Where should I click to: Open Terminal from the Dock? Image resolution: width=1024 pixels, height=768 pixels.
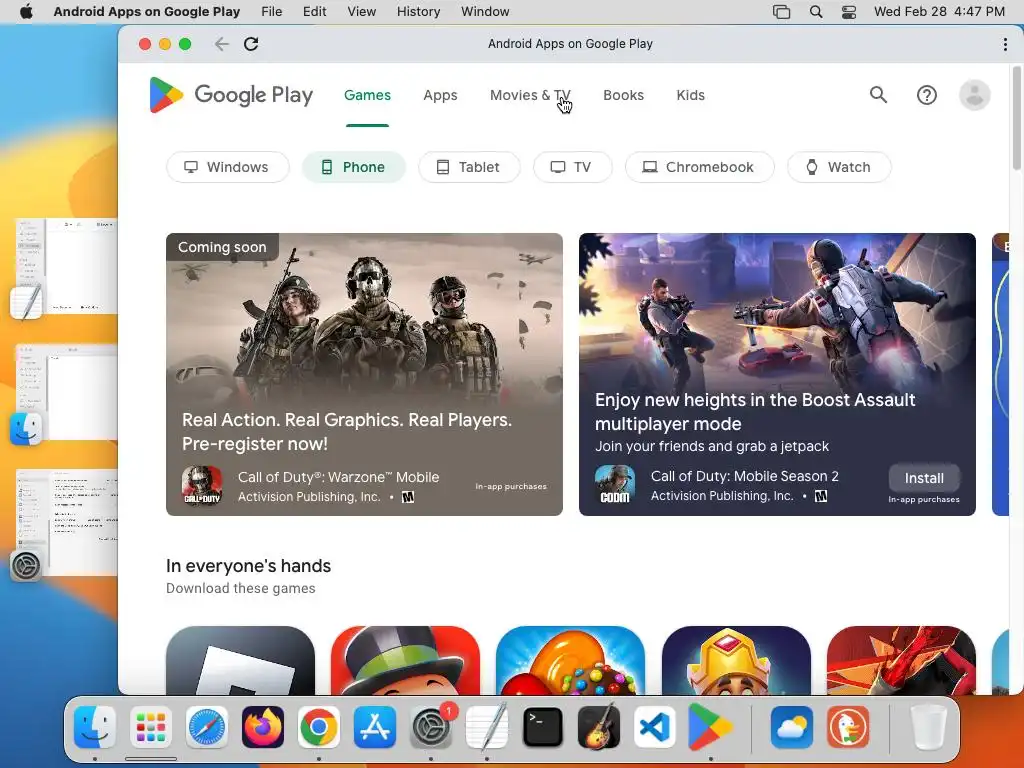pos(543,727)
